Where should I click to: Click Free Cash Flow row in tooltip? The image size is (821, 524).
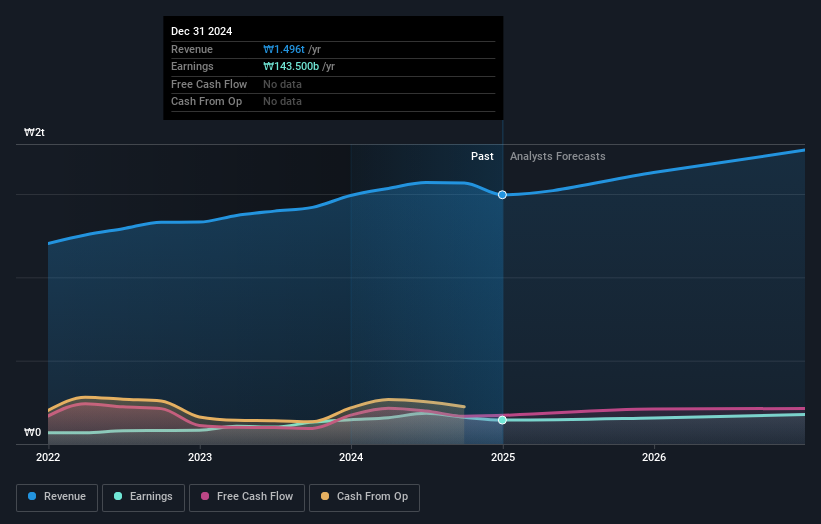[333, 84]
